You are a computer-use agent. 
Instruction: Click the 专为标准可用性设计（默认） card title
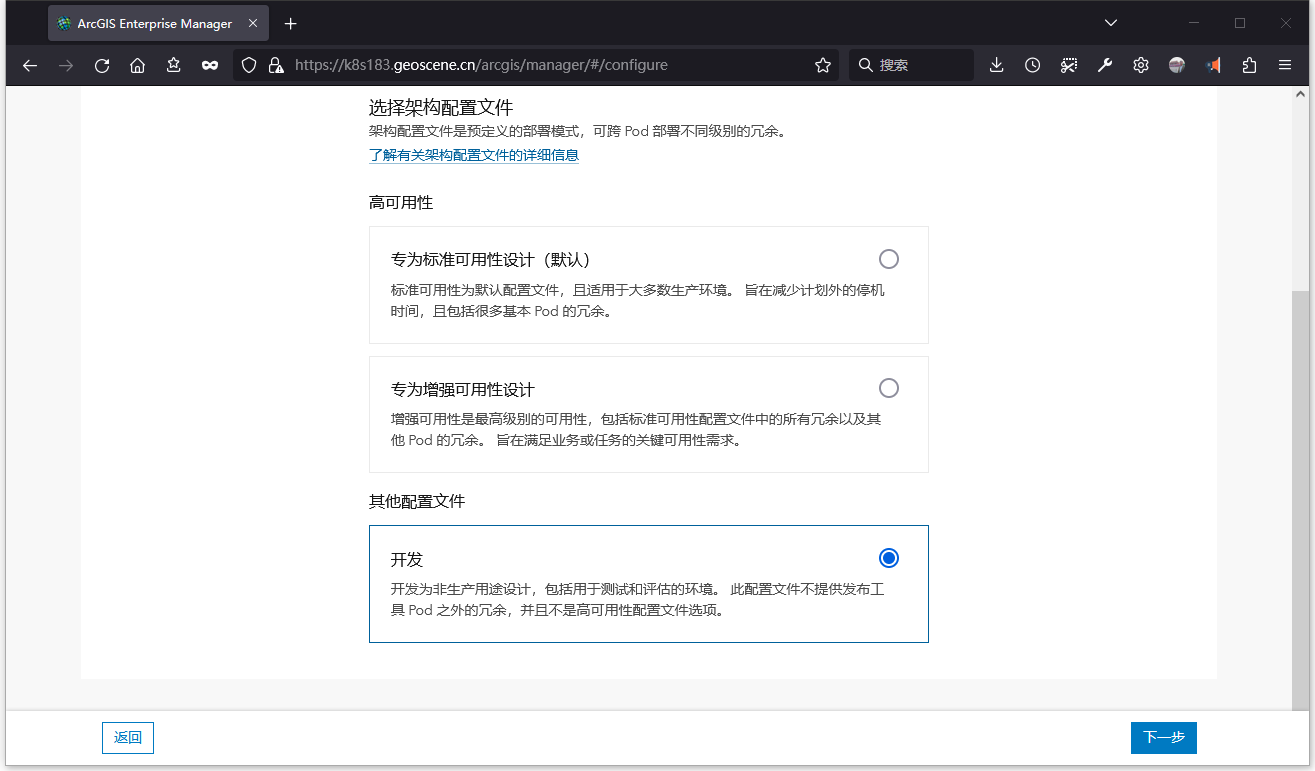click(491, 260)
